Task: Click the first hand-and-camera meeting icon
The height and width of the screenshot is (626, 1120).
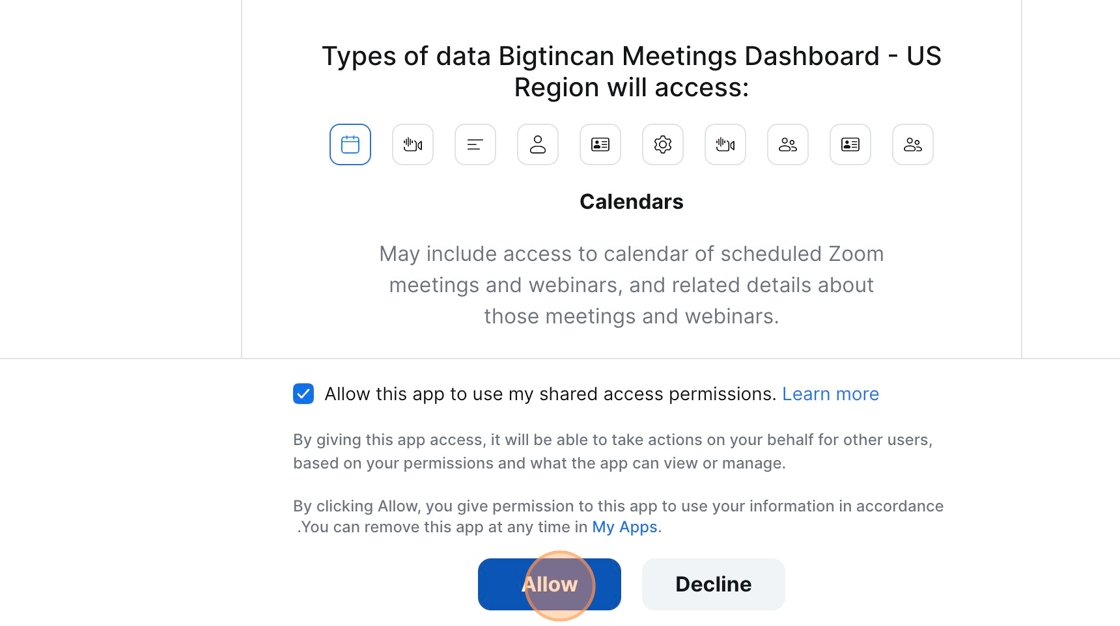Action: (413, 145)
